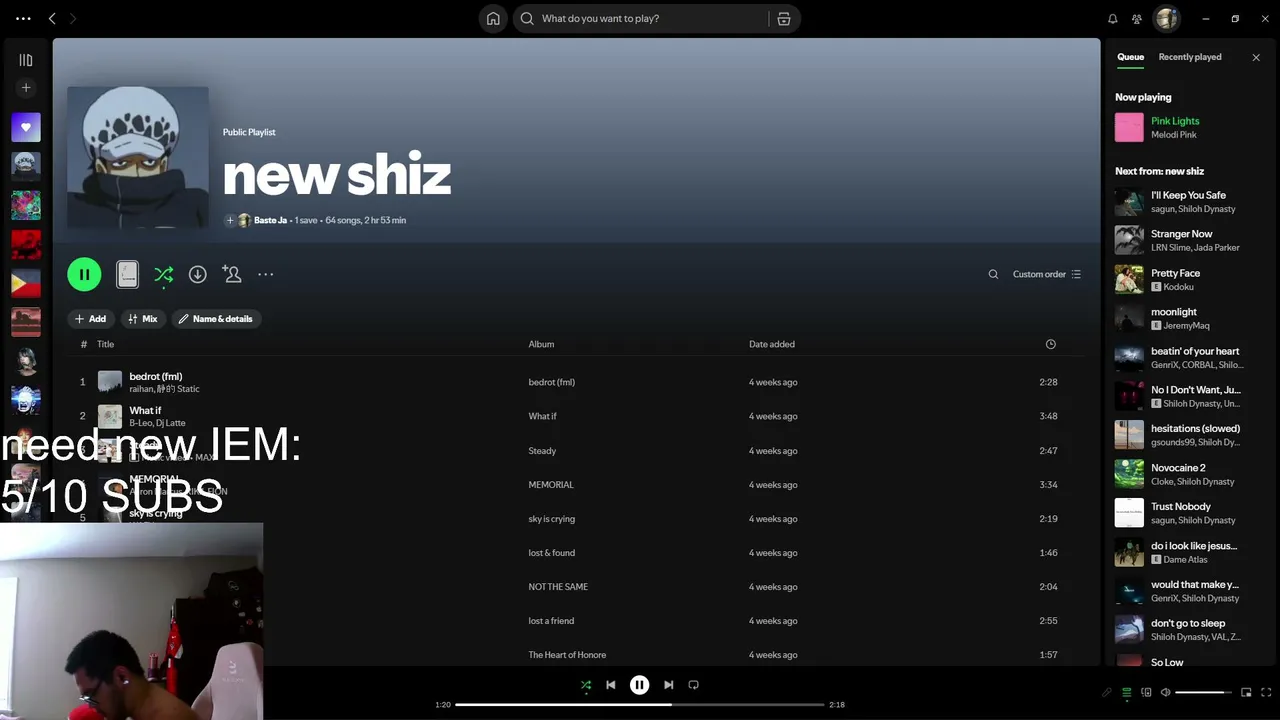
Task: Click the Mix button
Action: (143, 319)
